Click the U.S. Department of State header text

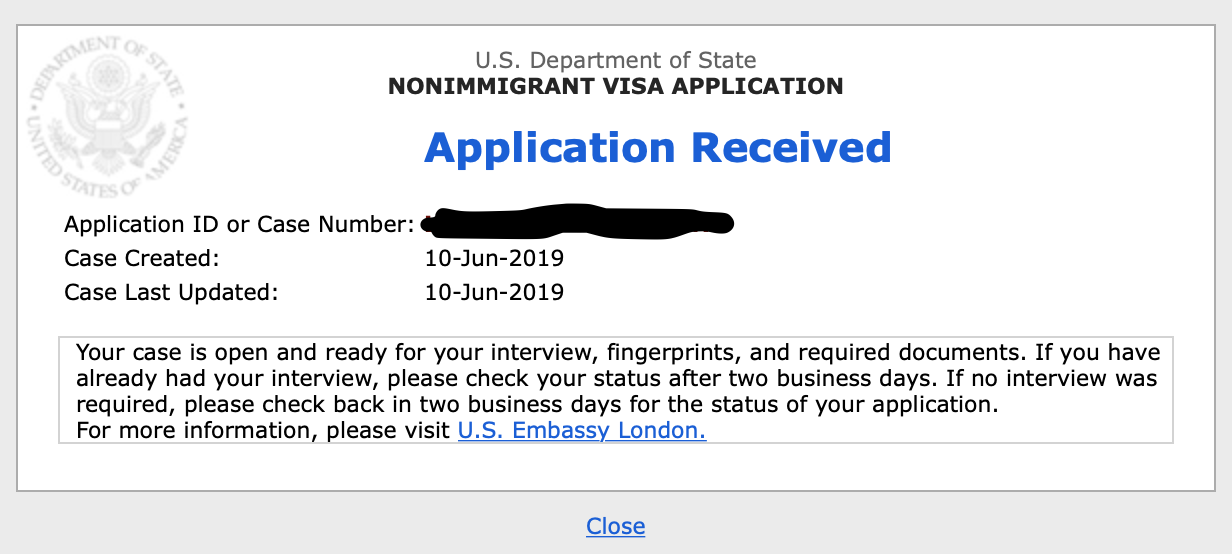click(x=615, y=60)
